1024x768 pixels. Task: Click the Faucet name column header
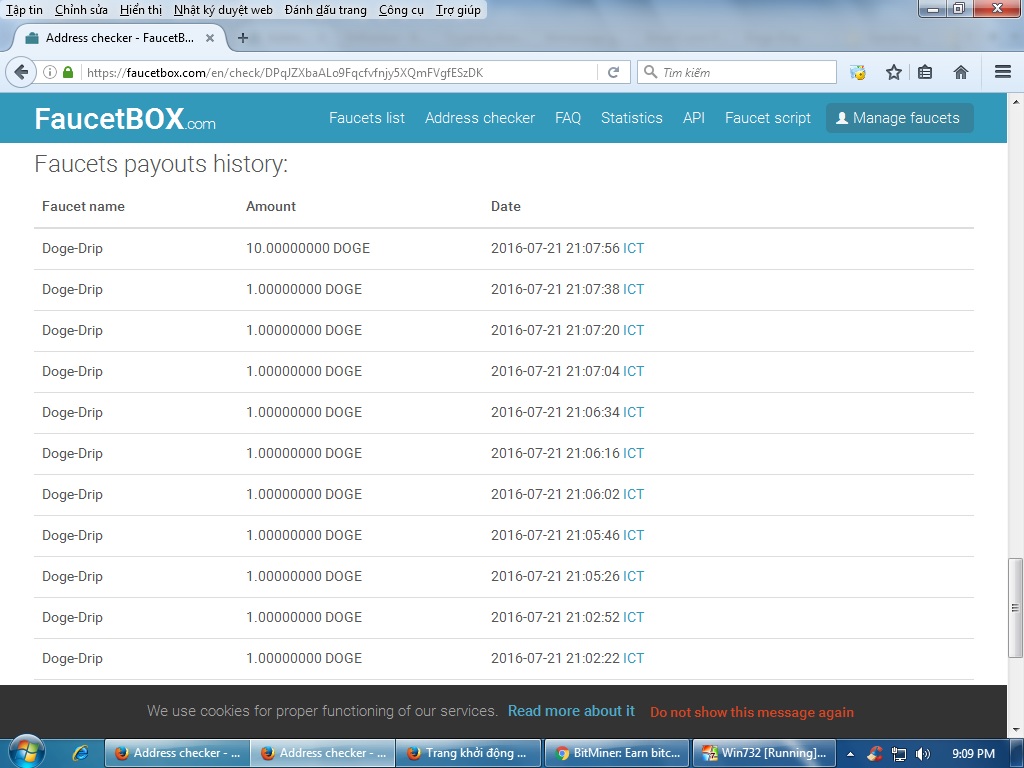(83, 206)
